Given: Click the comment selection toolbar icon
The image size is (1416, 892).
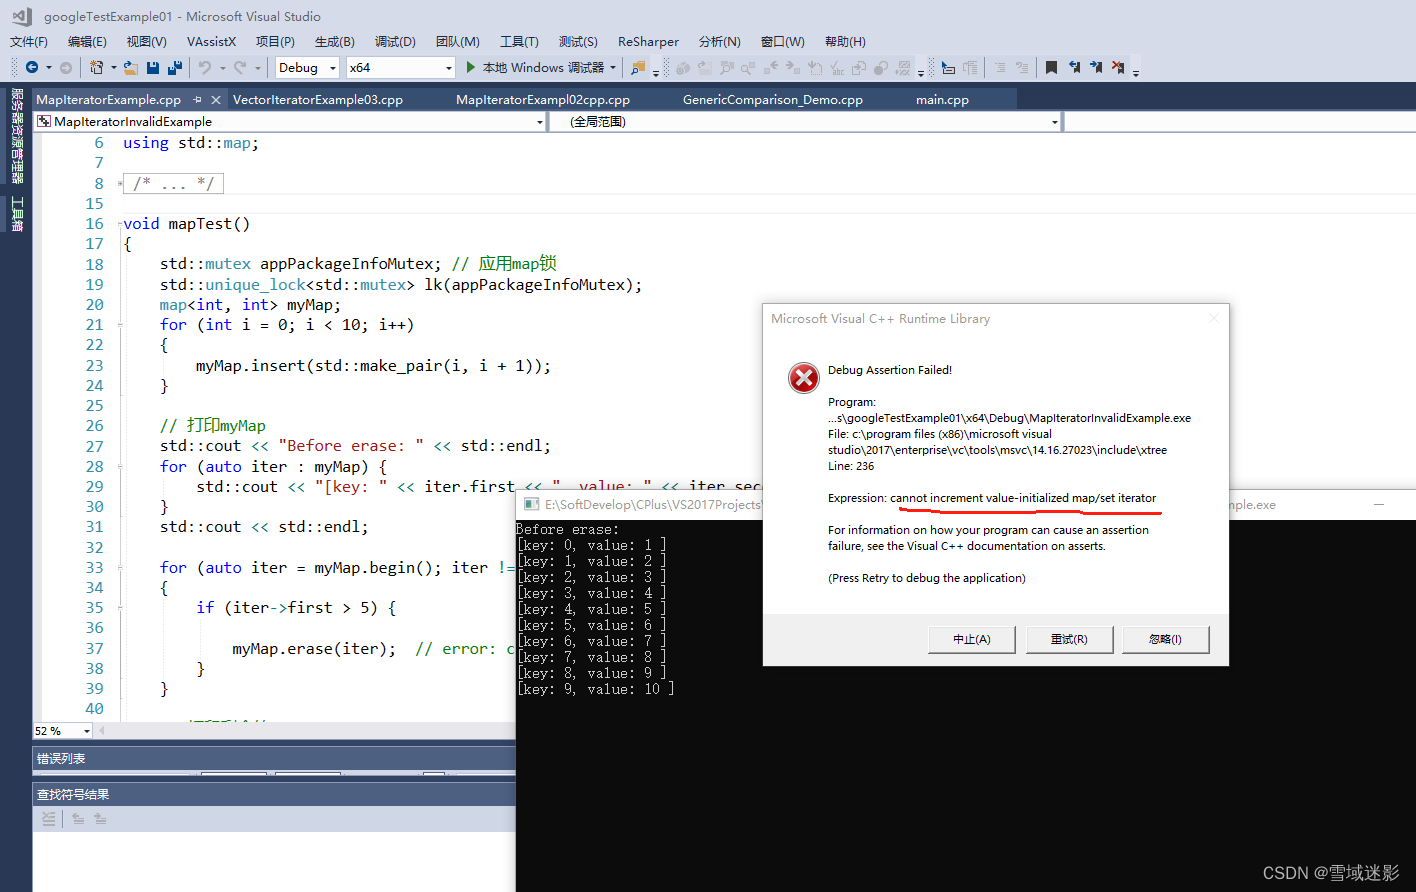Looking at the screenshot, I should [1000, 67].
